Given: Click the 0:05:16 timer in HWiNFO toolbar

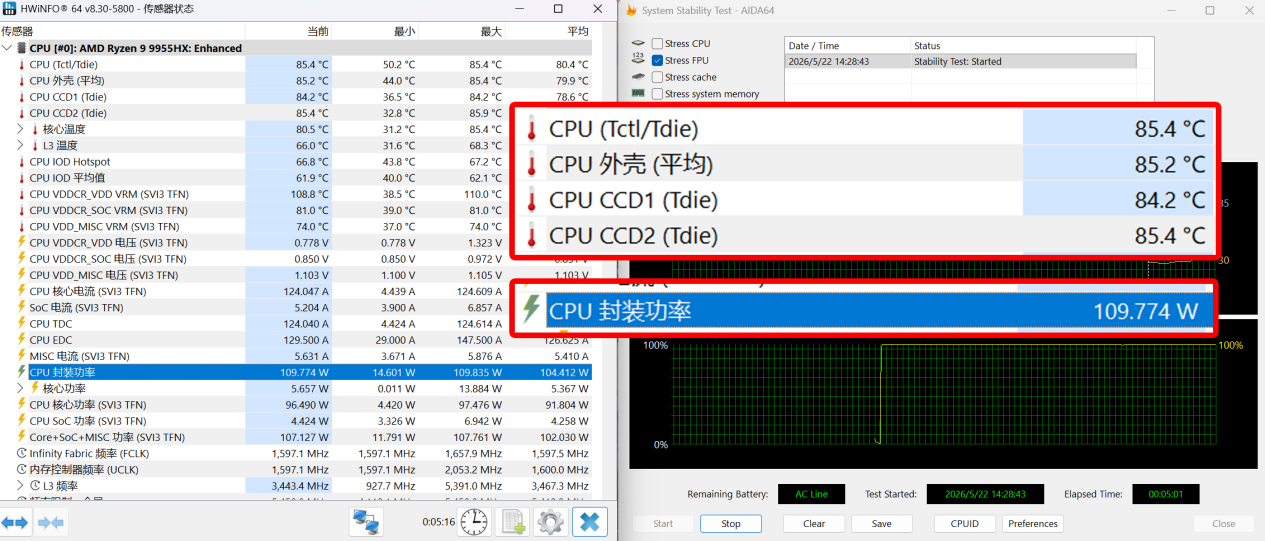Looking at the screenshot, I should click(439, 521).
